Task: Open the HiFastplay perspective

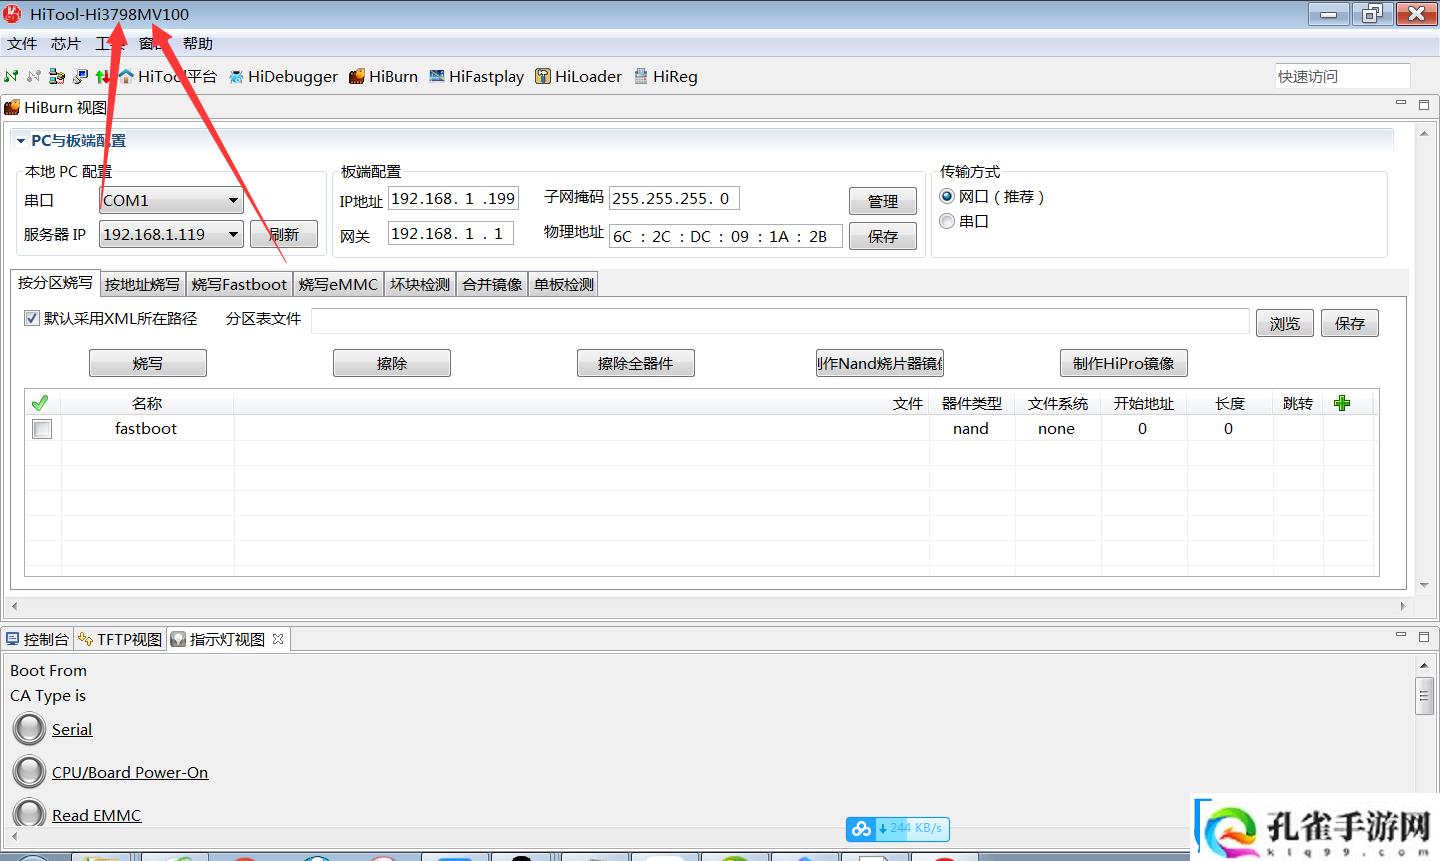Action: point(476,76)
